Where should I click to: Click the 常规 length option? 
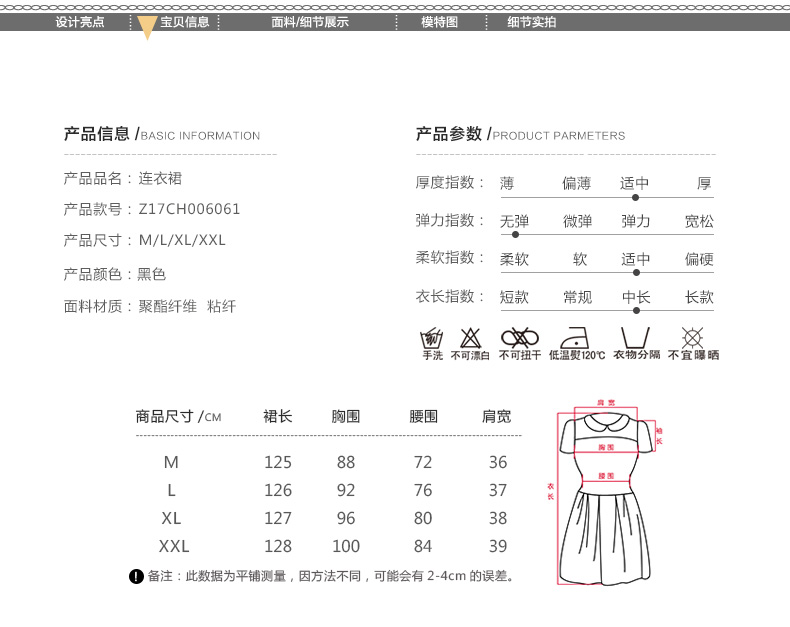pyautogui.click(x=577, y=297)
